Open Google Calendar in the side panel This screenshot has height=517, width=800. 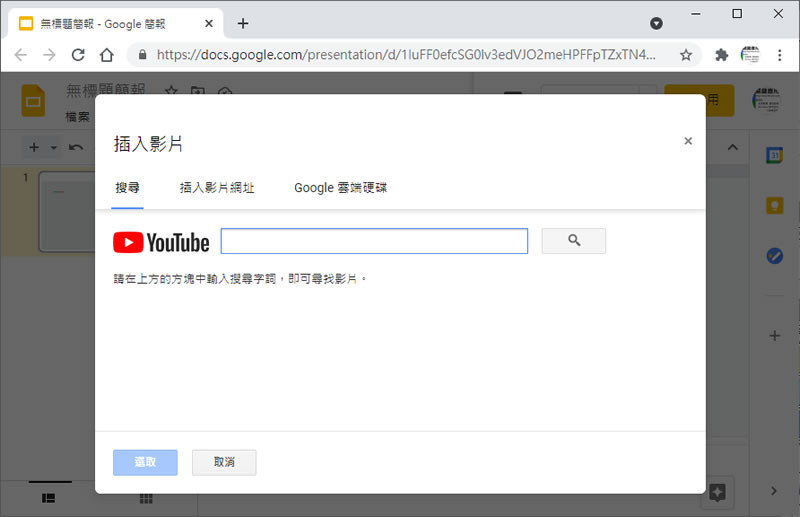click(774, 155)
